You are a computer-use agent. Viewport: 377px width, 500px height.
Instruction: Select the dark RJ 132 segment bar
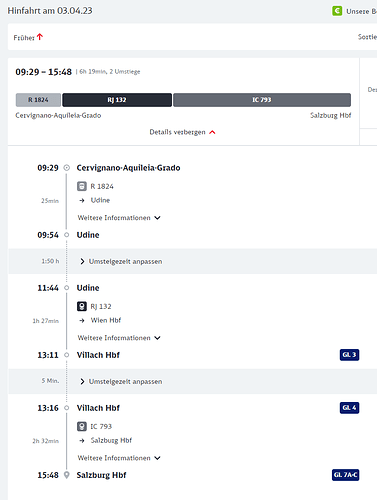[117, 100]
